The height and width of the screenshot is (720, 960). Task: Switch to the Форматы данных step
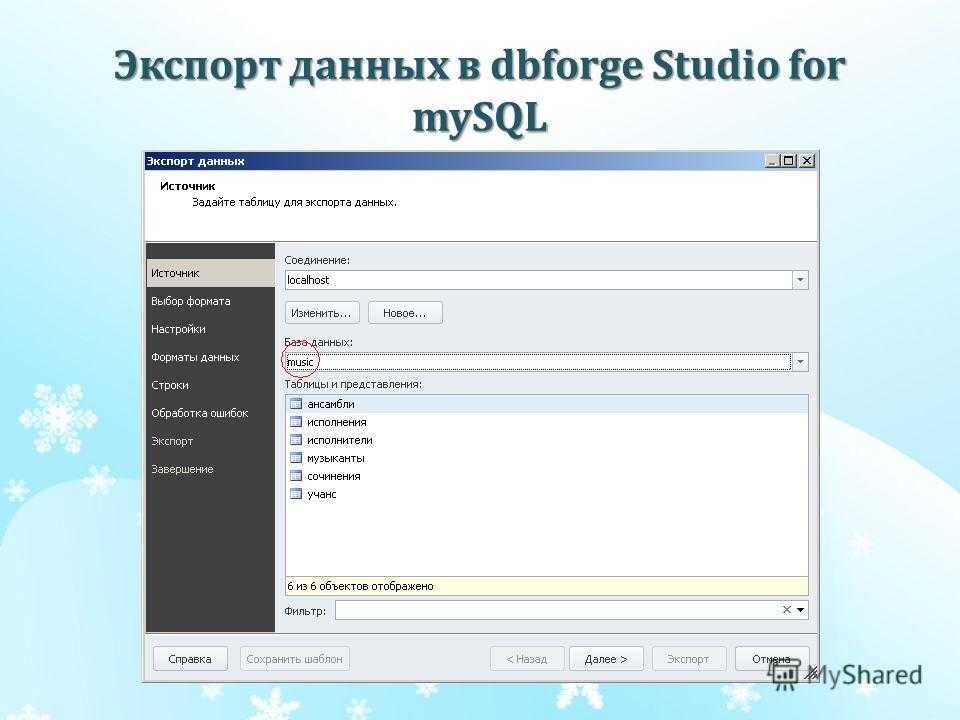pos(211,357)
